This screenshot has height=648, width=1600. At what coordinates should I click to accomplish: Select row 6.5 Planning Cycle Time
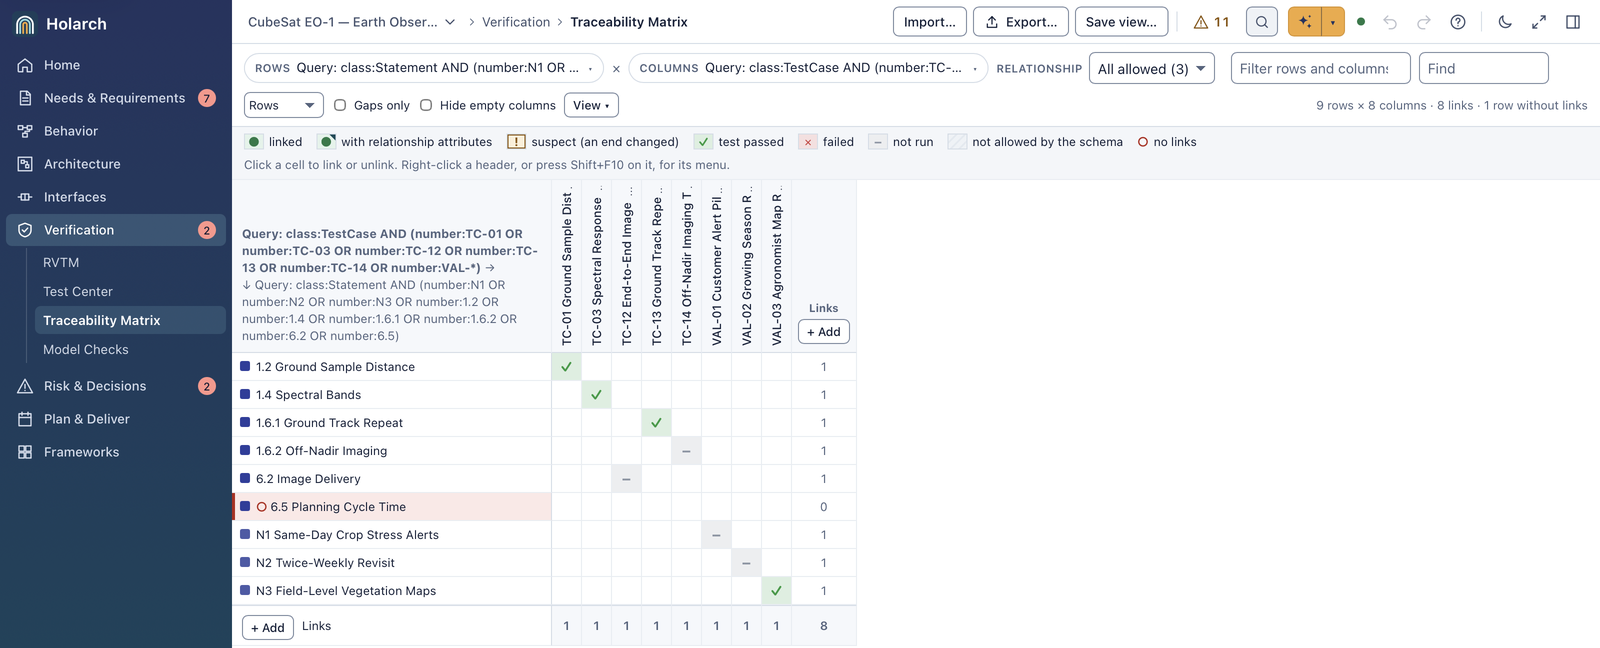click(392, 507)
